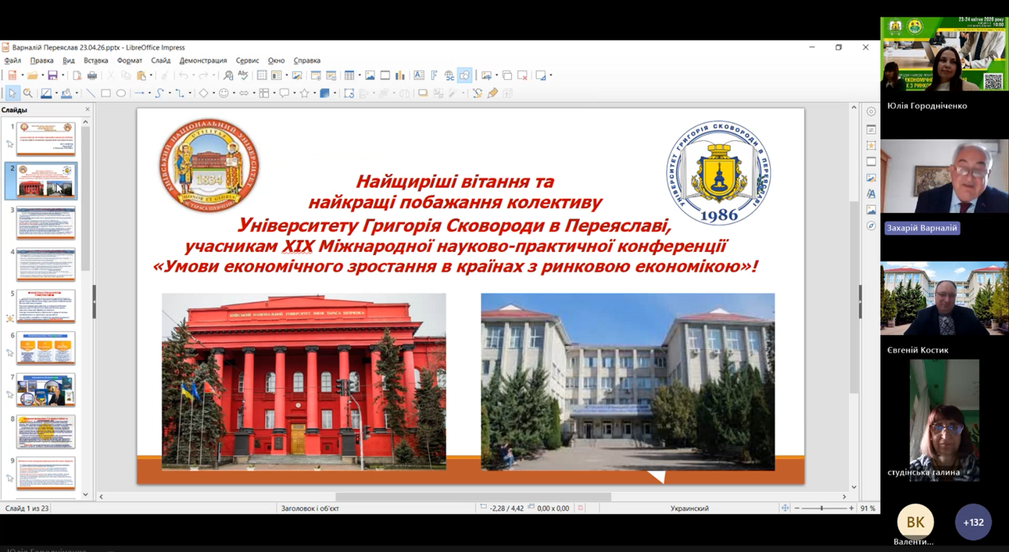Expand the Open folder dropdown arrow

pyautogui.click(x=43, y=75)
